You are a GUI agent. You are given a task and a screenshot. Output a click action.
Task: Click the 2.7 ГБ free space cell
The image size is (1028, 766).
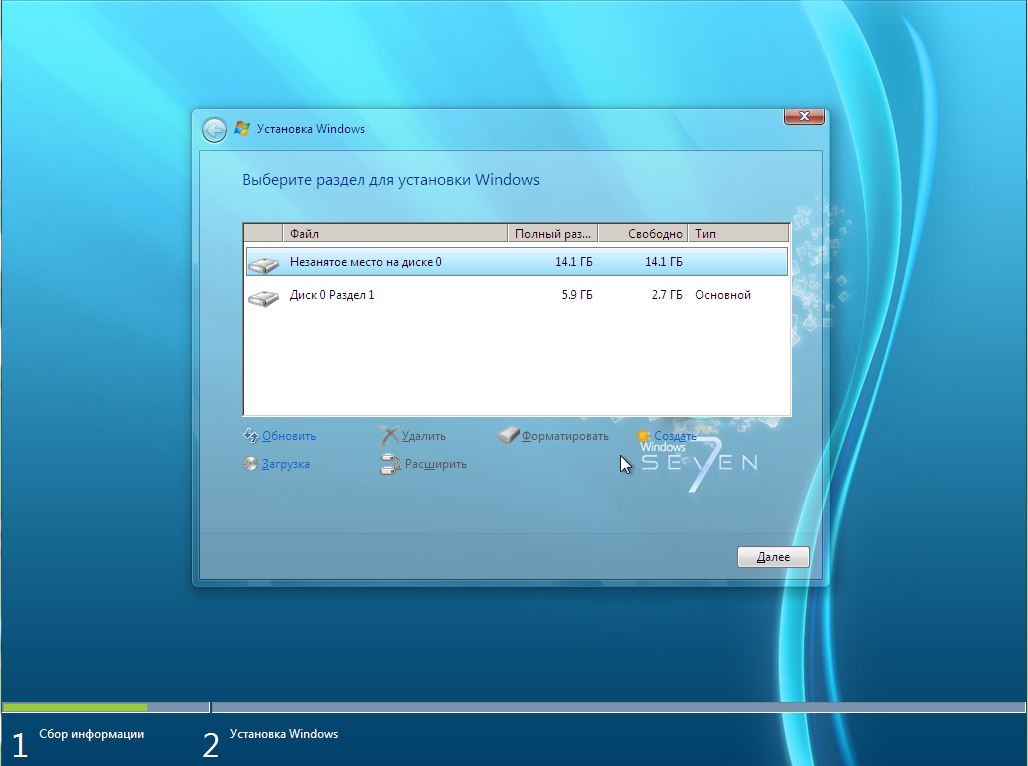tap(667, 295)
